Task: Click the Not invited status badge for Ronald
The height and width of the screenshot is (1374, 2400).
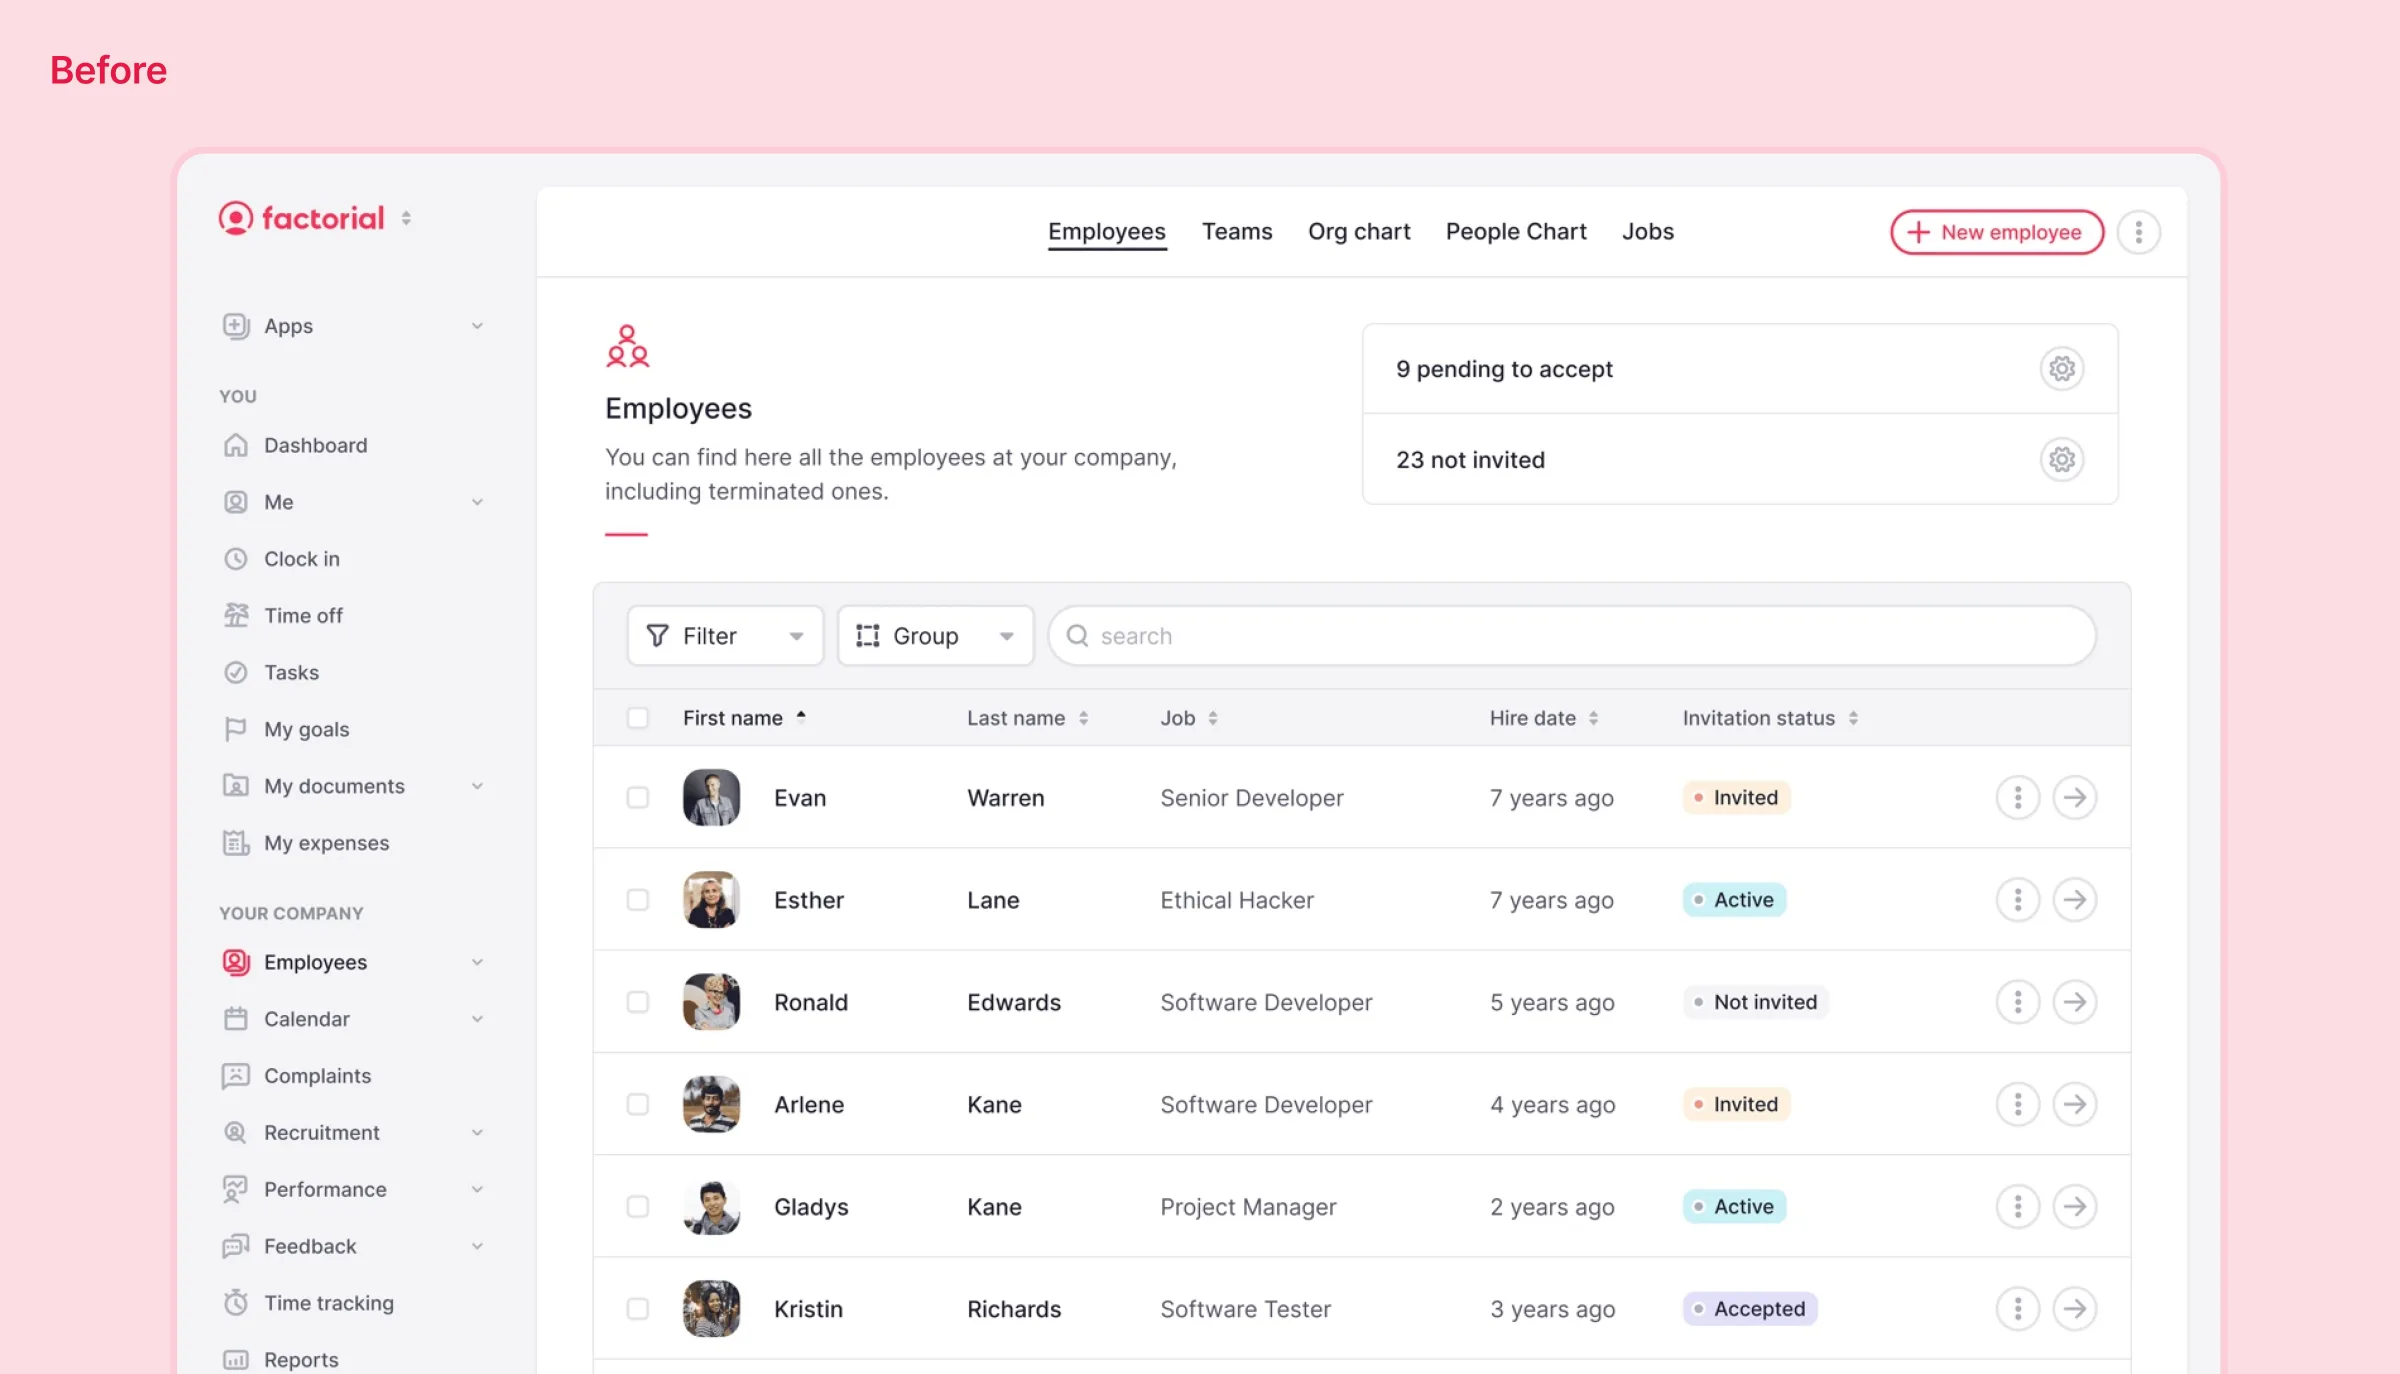Action: (x=1755, y=1002)
